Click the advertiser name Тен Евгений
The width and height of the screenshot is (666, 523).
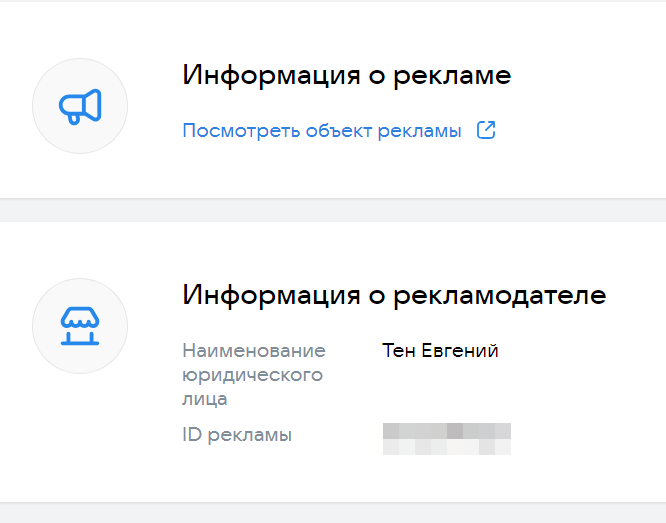pos(440,351)
